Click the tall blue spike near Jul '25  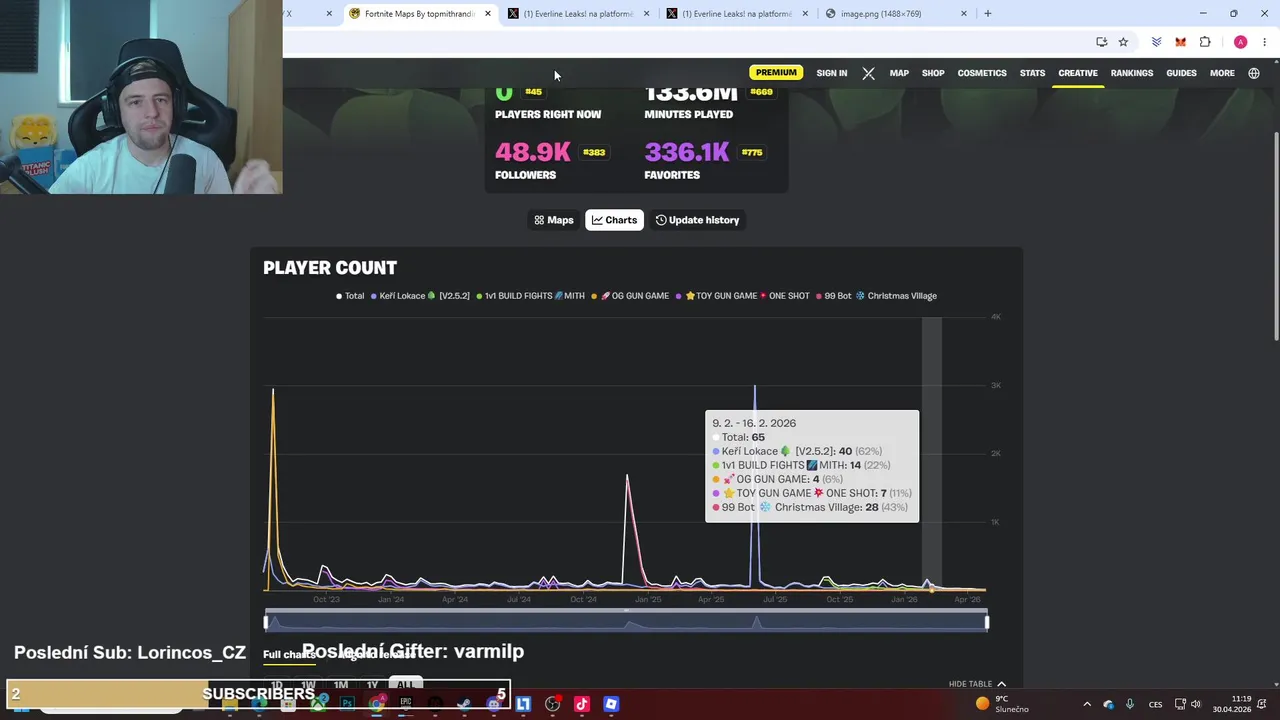click(755, 486)
